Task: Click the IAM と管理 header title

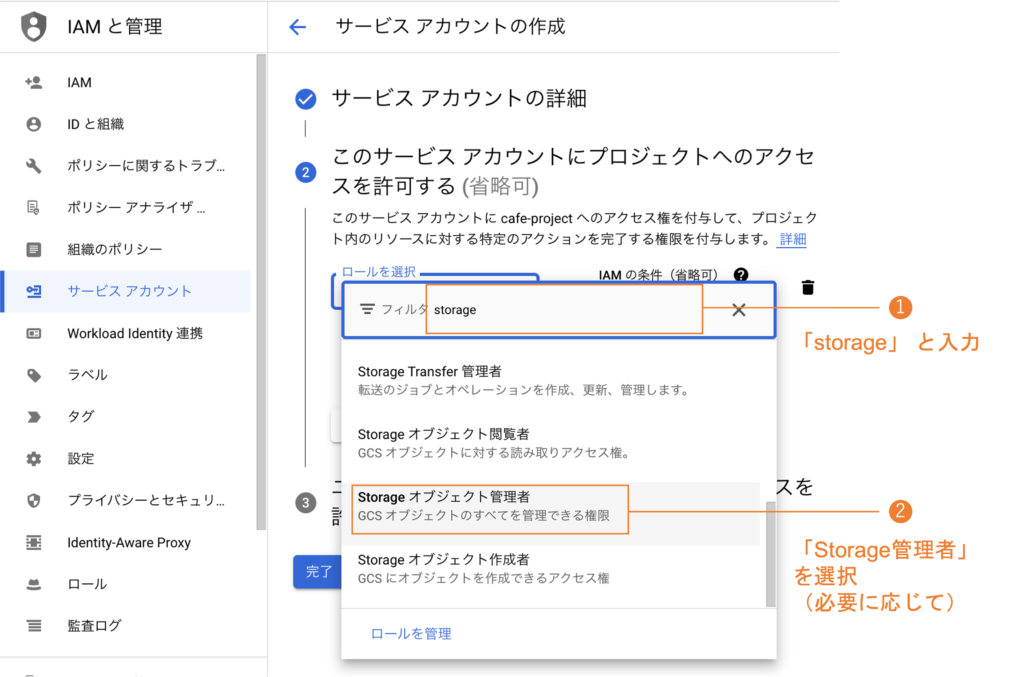Action: [x=115, y=27]
